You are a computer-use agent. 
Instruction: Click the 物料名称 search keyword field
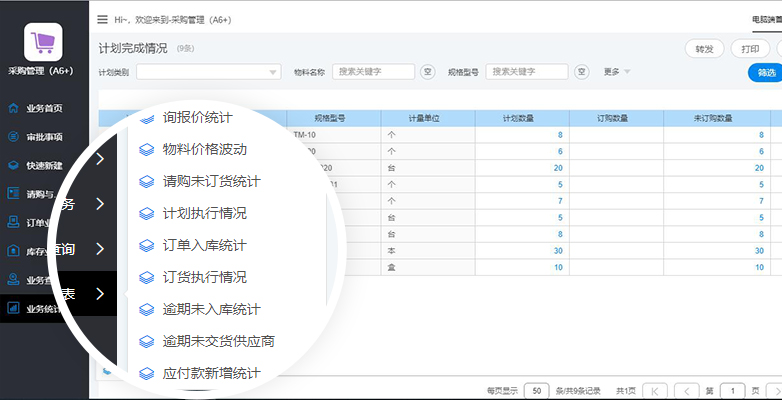point(372,72)
